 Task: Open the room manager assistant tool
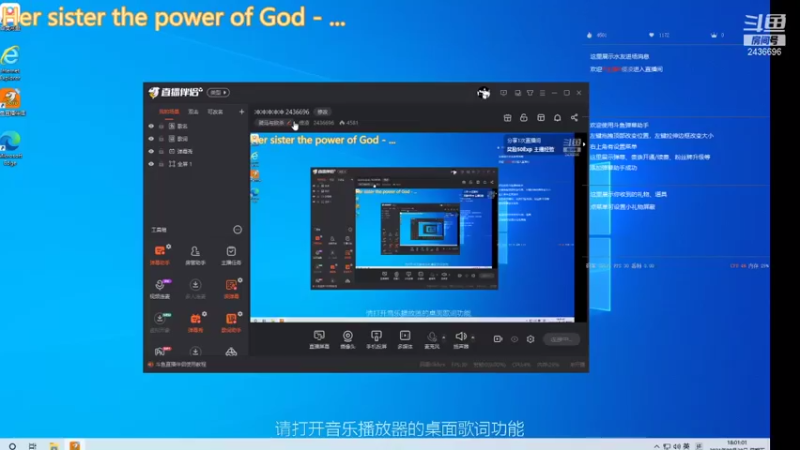pyautogui.click(x=195, y=255)
